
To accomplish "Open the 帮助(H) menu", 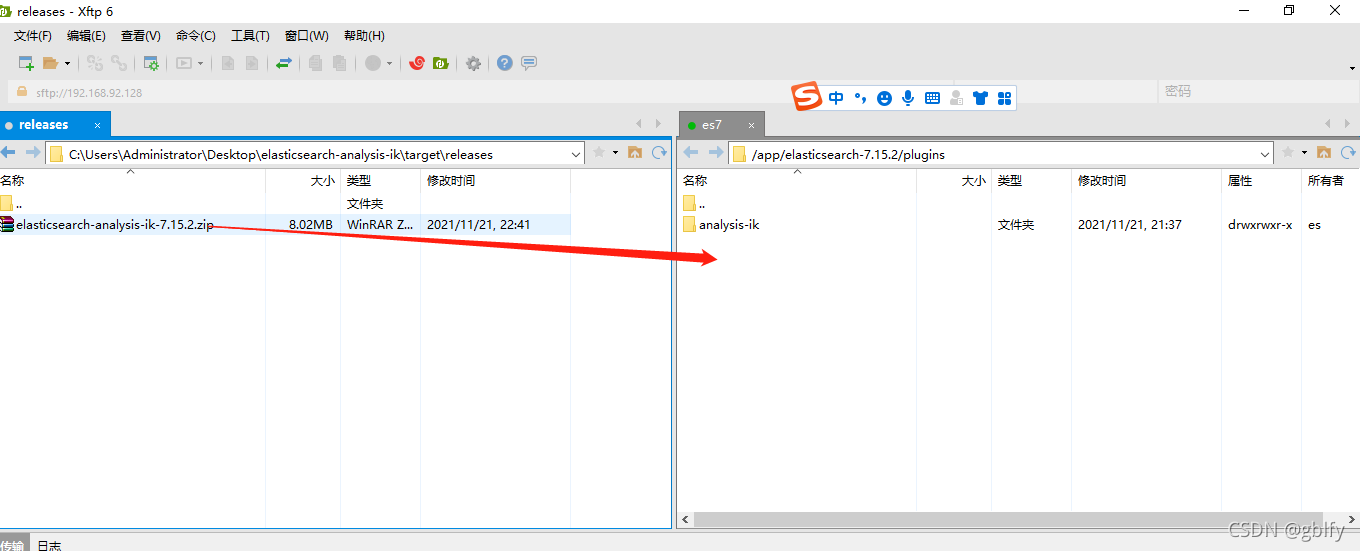I will (364, 35).
